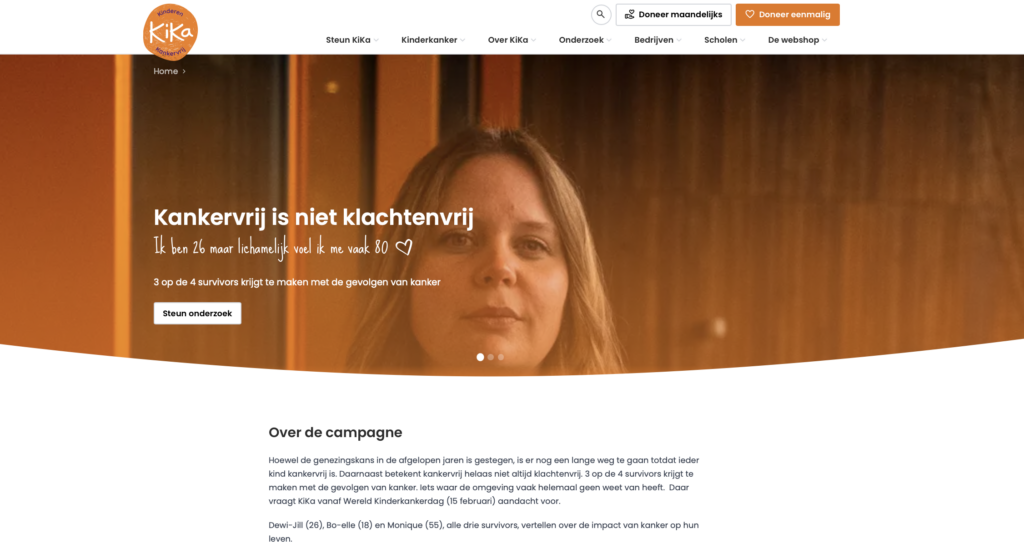Open the Scholen menu

pos(720,40)
